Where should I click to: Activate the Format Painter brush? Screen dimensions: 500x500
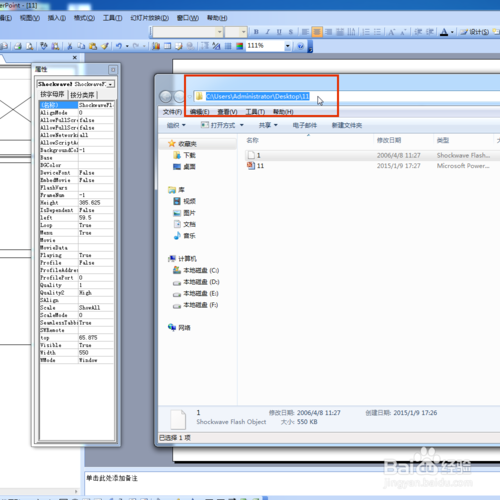(x=105, y=46)
